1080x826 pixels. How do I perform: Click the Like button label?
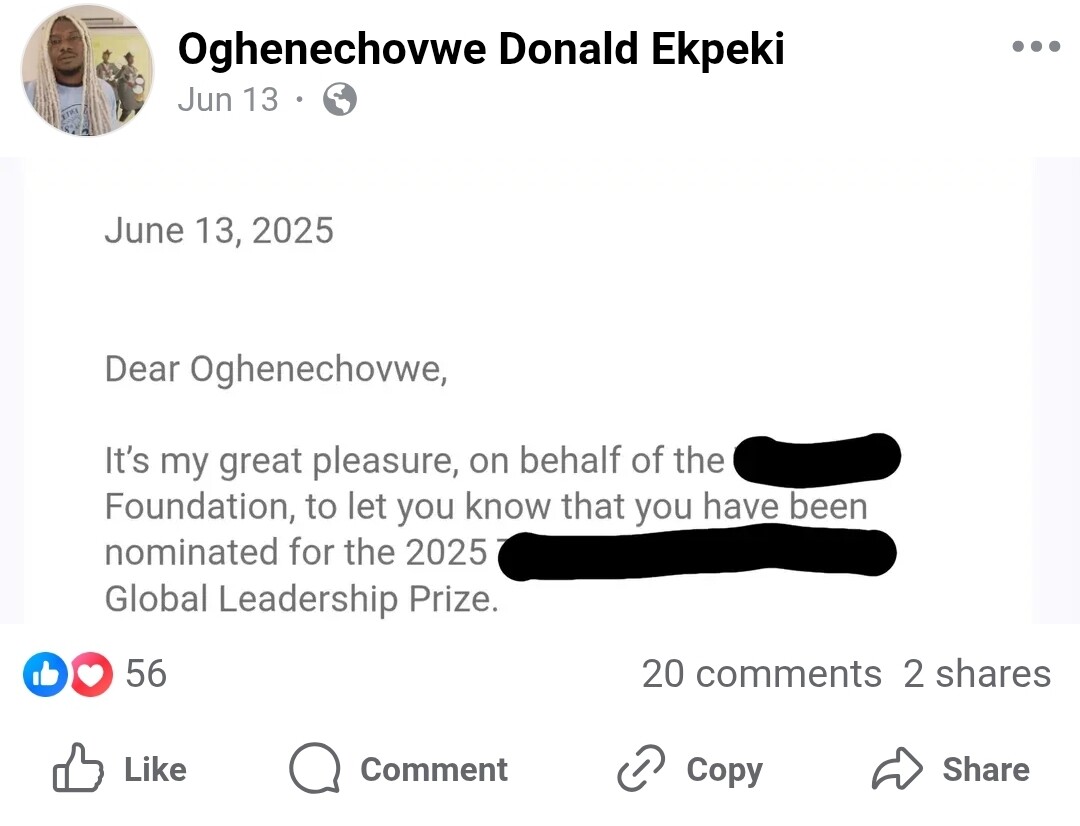point(155,770)
